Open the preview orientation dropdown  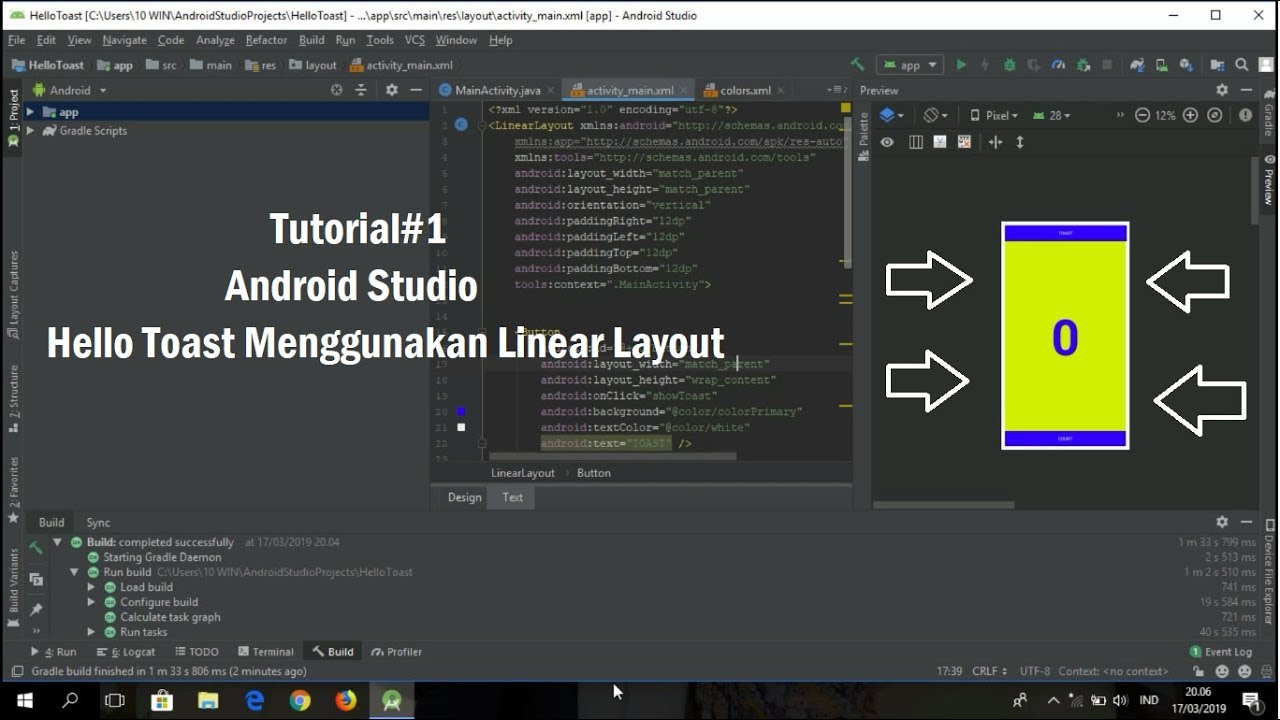tap(934, 115)
